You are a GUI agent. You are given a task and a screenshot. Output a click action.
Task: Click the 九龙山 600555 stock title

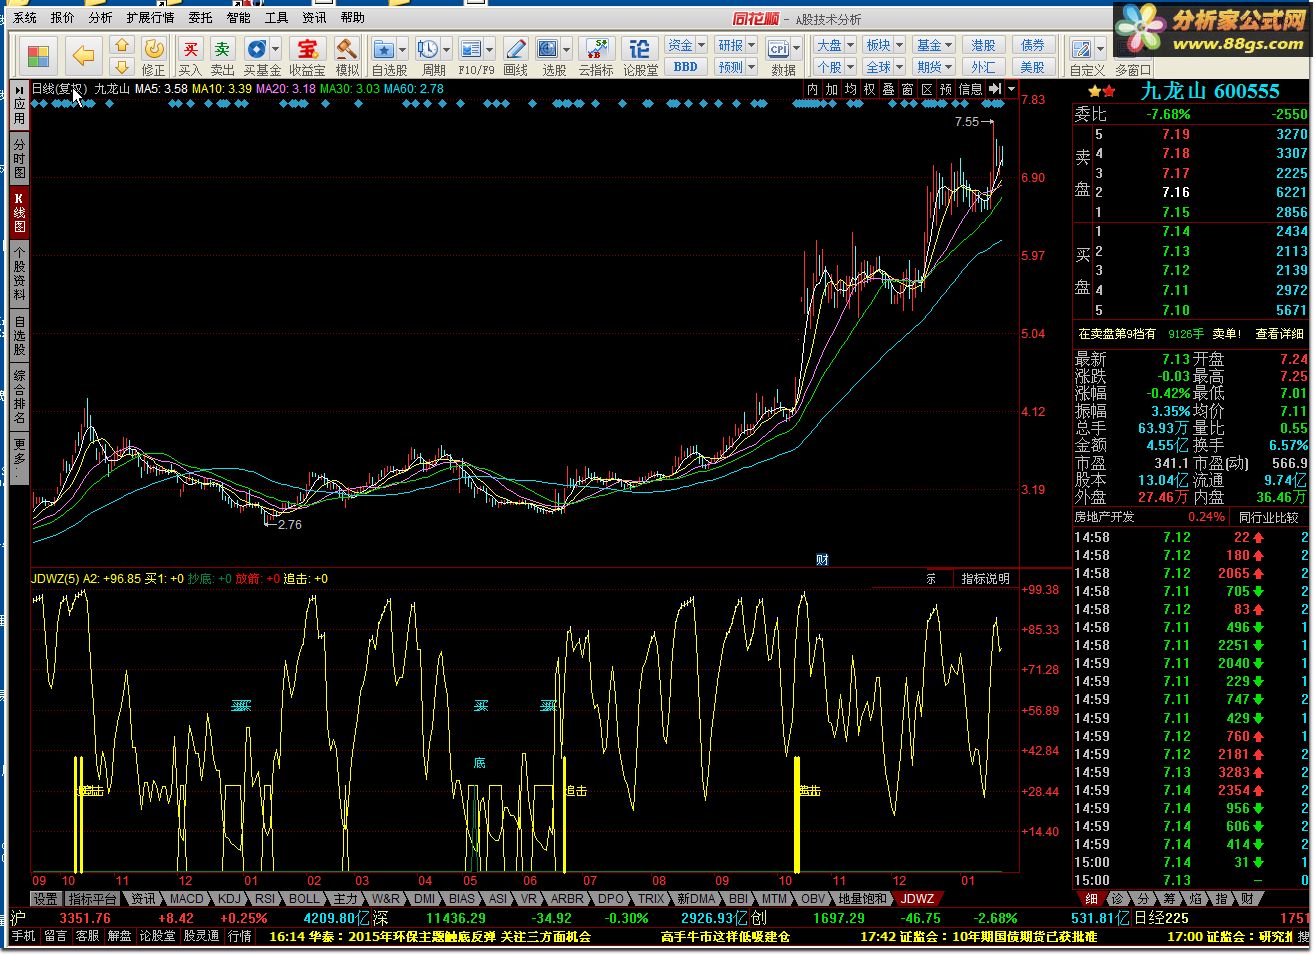1210,91
